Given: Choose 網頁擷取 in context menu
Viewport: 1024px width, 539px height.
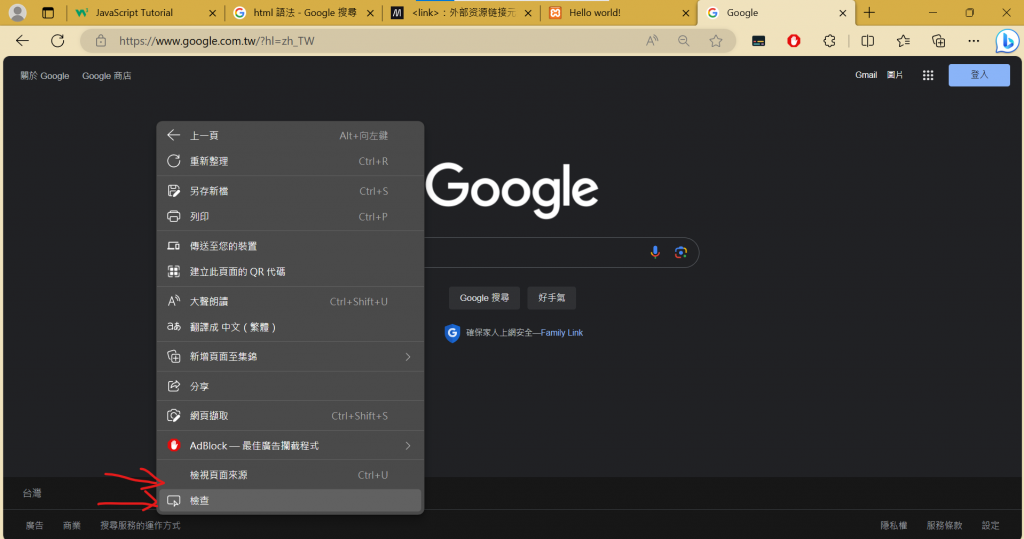Looking at the screenshot, I should click(x=290, y=416).
